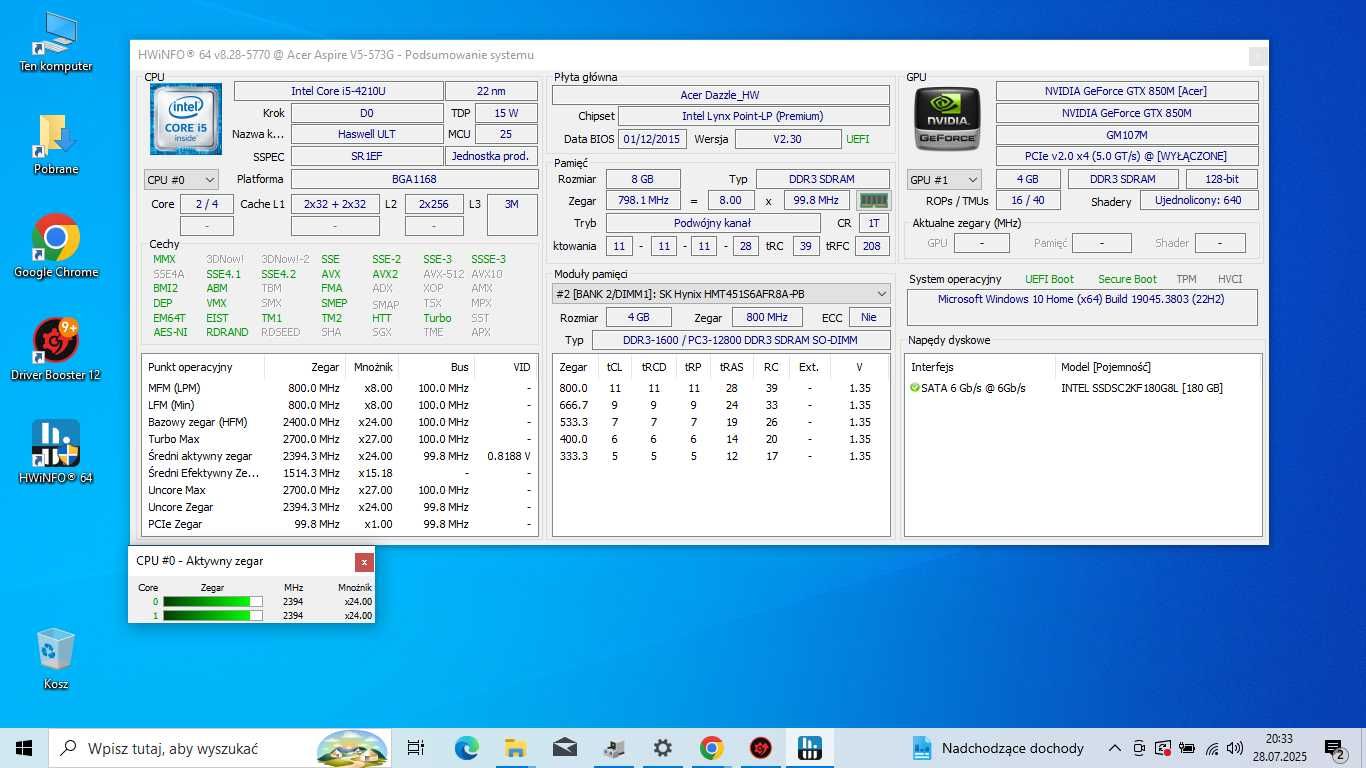Click the Core 1 clock bar

[x=212, y=616]
